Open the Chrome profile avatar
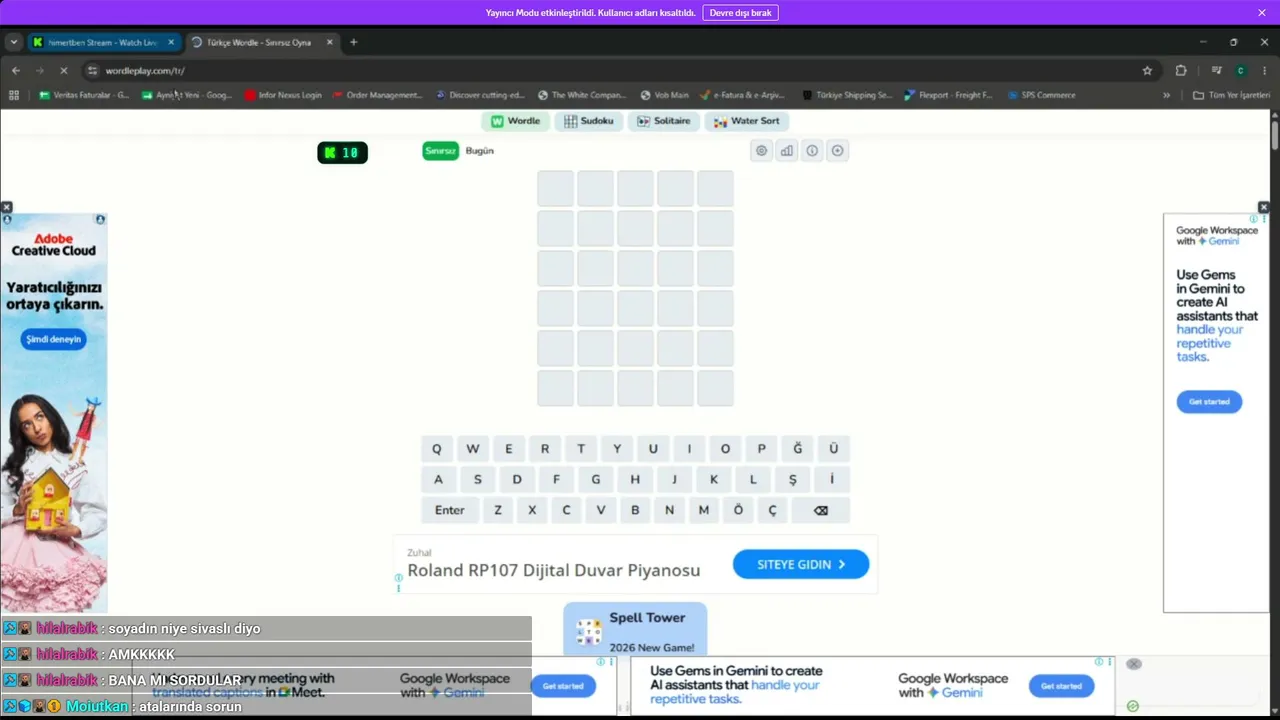 pos(1241,71)
